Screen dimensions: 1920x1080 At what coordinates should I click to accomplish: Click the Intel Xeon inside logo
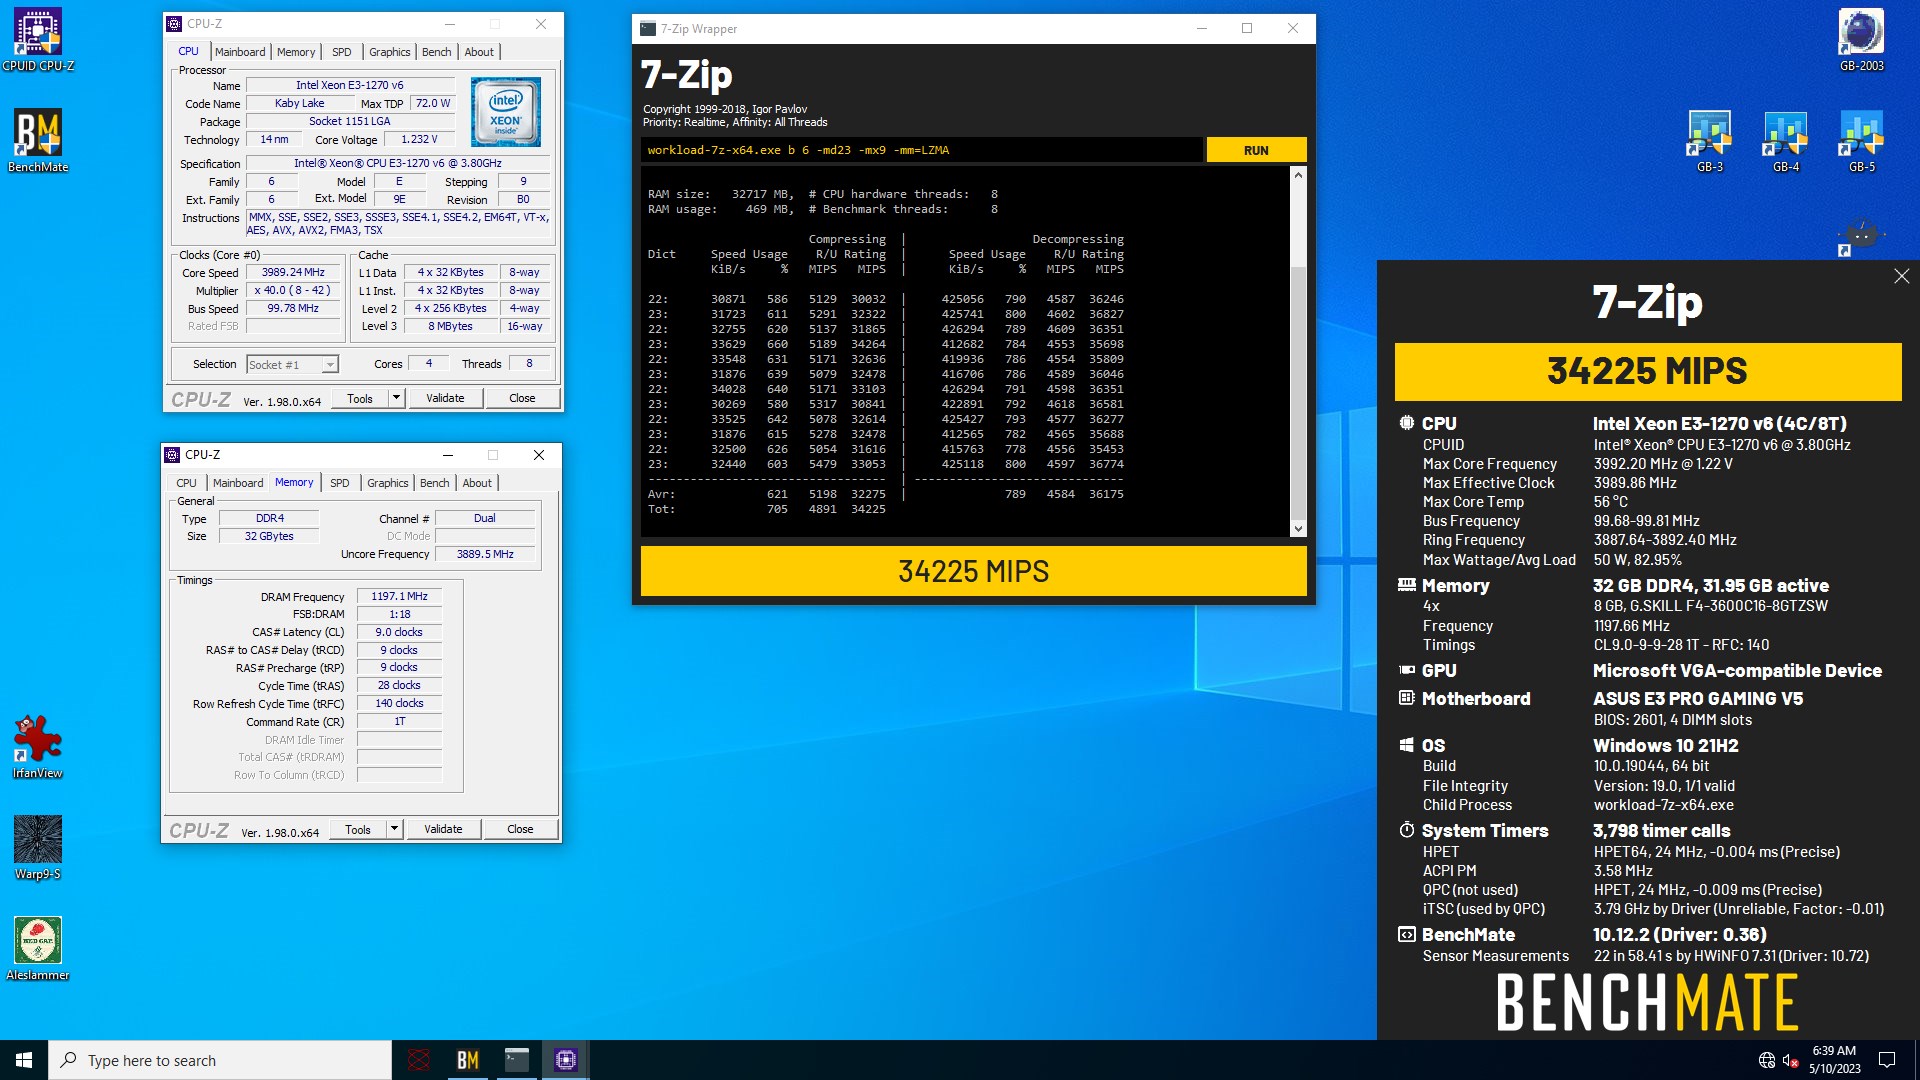(506, 112)
